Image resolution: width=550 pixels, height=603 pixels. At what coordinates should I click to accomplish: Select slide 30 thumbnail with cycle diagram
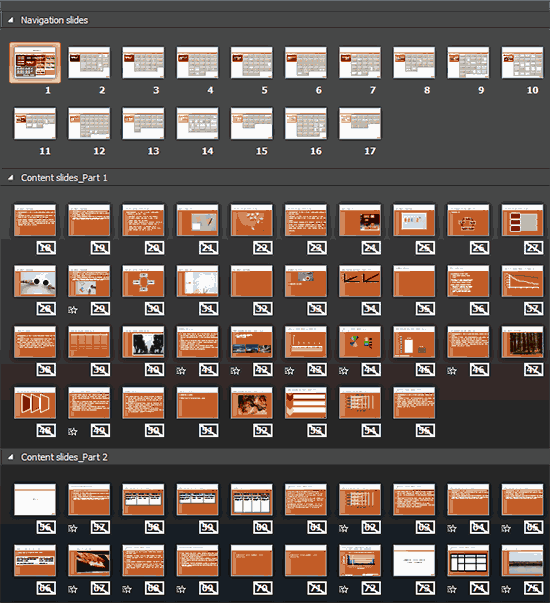coord(143,281)
